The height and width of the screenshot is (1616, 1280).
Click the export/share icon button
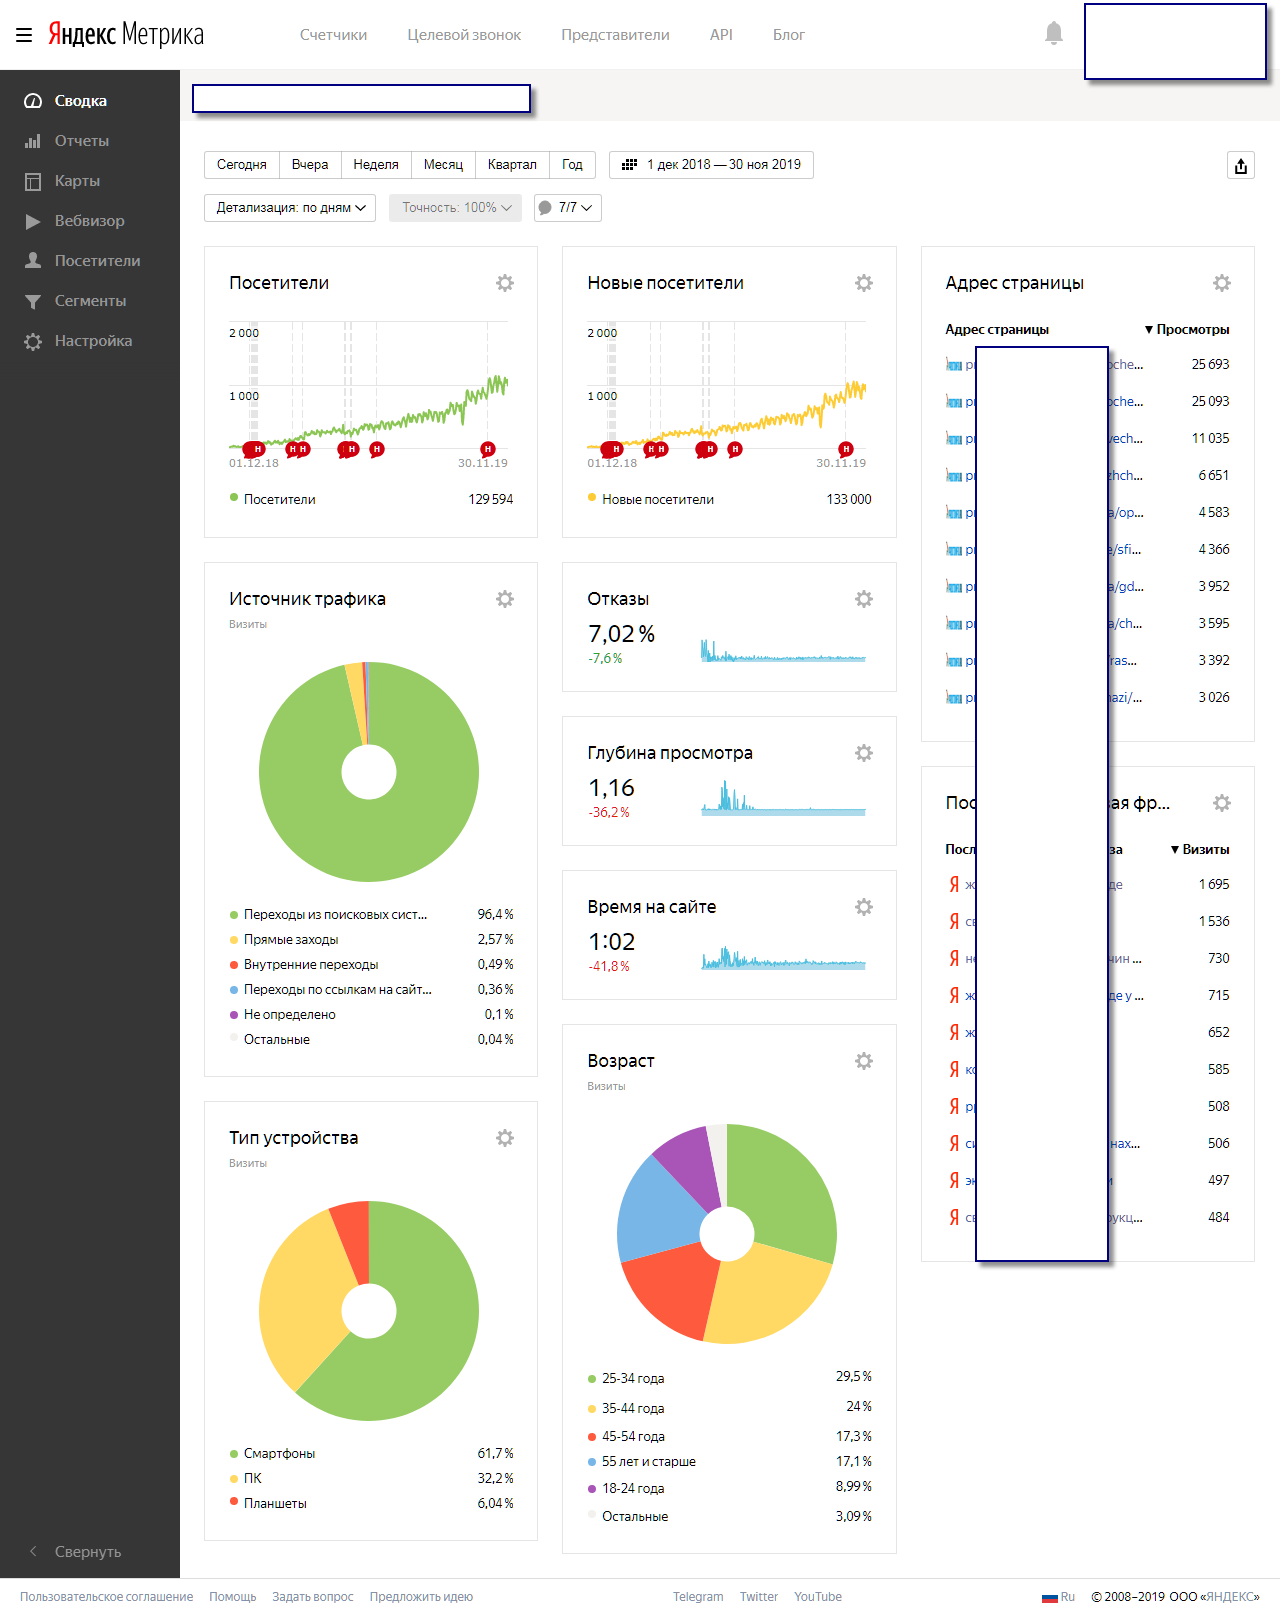pyautogui.click(x=1240, y=166)
